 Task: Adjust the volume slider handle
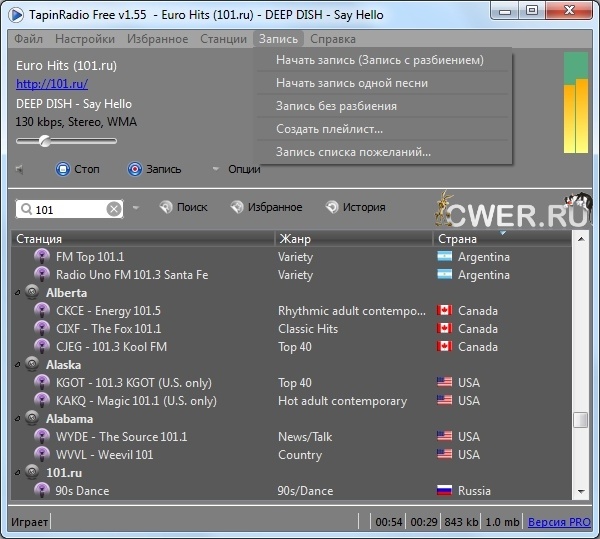click(46, 140)
